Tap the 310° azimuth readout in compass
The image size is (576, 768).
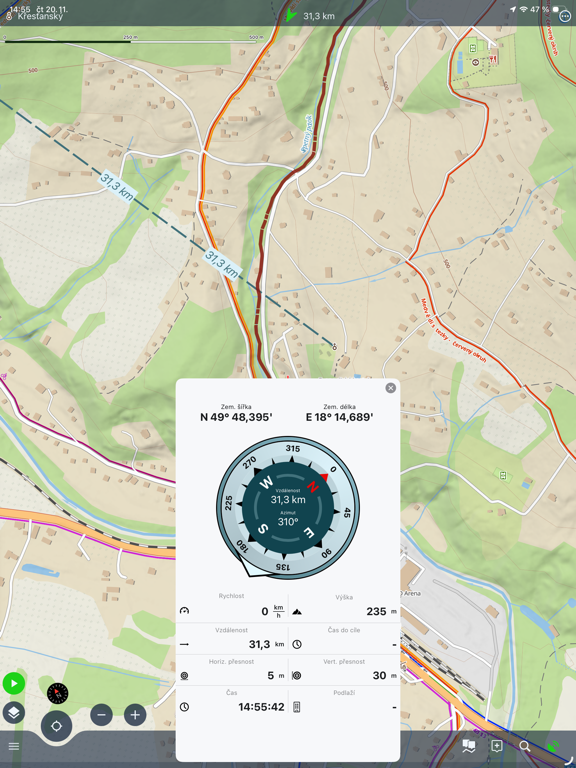288,522
